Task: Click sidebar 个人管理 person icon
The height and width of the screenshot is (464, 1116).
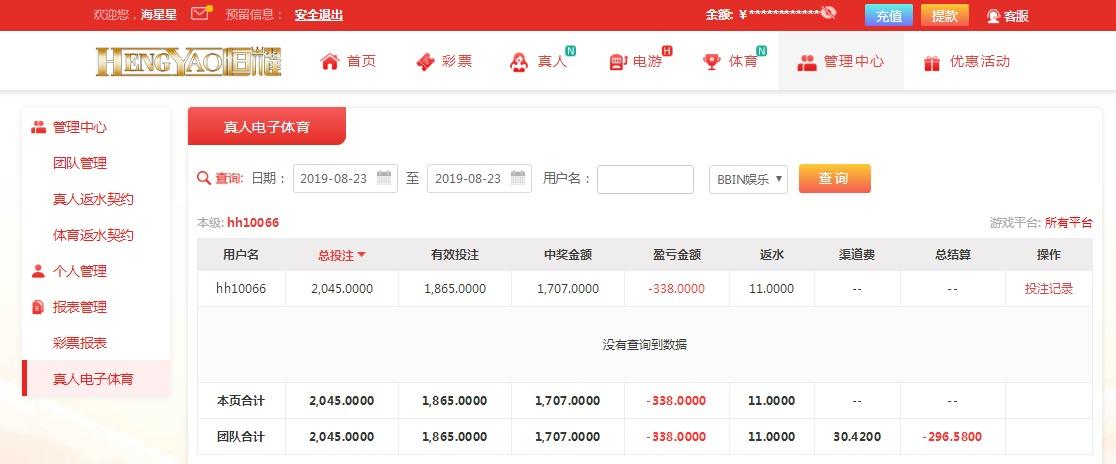Action: [38, 271]
